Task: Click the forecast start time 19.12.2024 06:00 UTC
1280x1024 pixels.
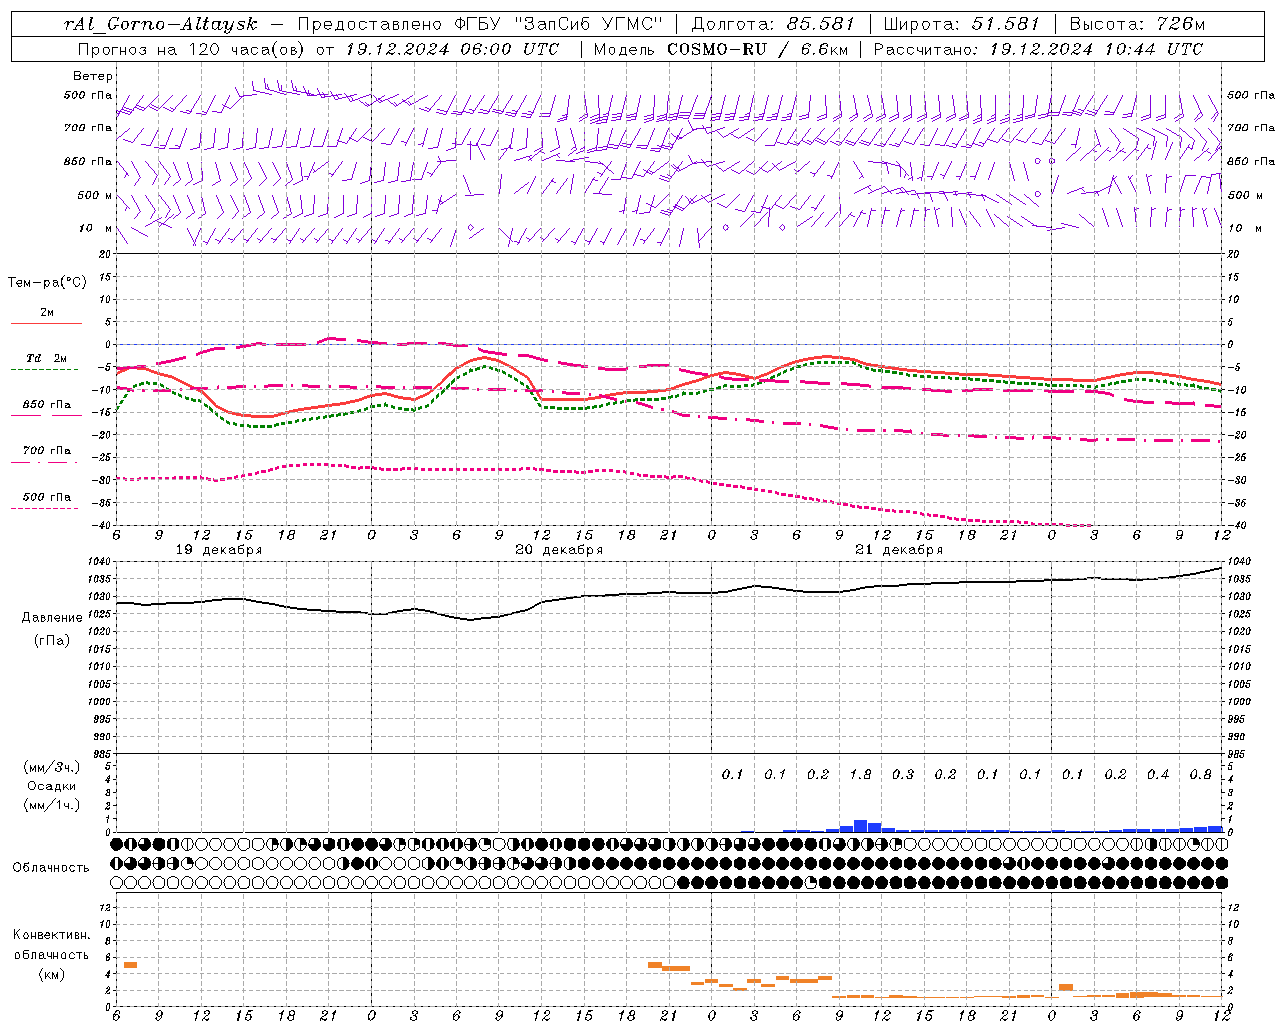Action: click(451, 49)
